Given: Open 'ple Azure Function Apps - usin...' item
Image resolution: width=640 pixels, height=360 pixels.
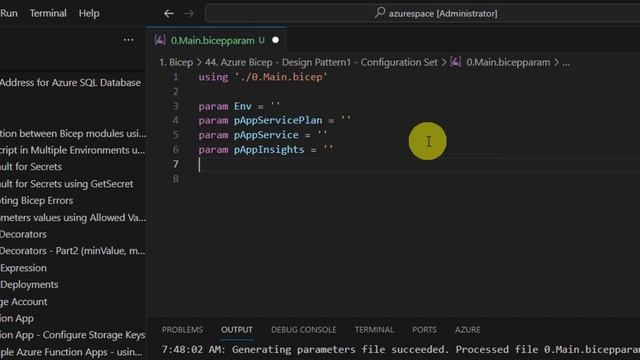Looking at the screenshot, I should (x=71, y=351).
